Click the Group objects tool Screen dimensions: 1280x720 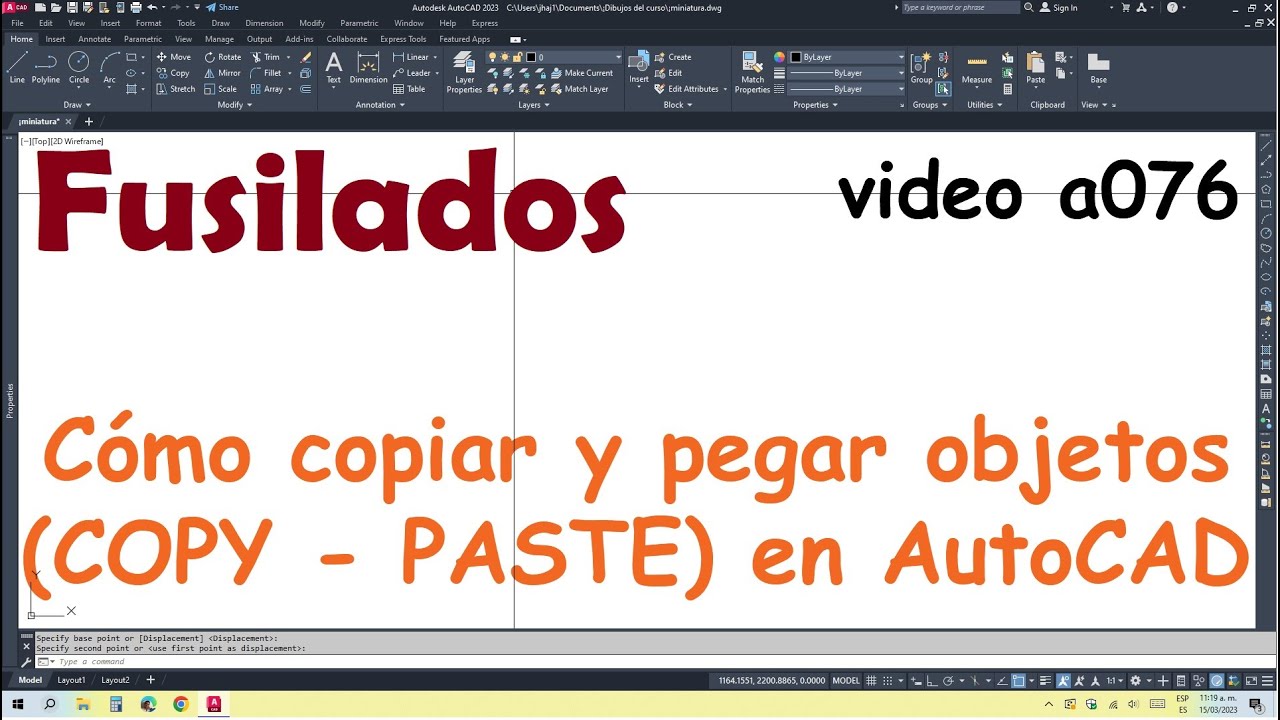(x=921, y=68)
